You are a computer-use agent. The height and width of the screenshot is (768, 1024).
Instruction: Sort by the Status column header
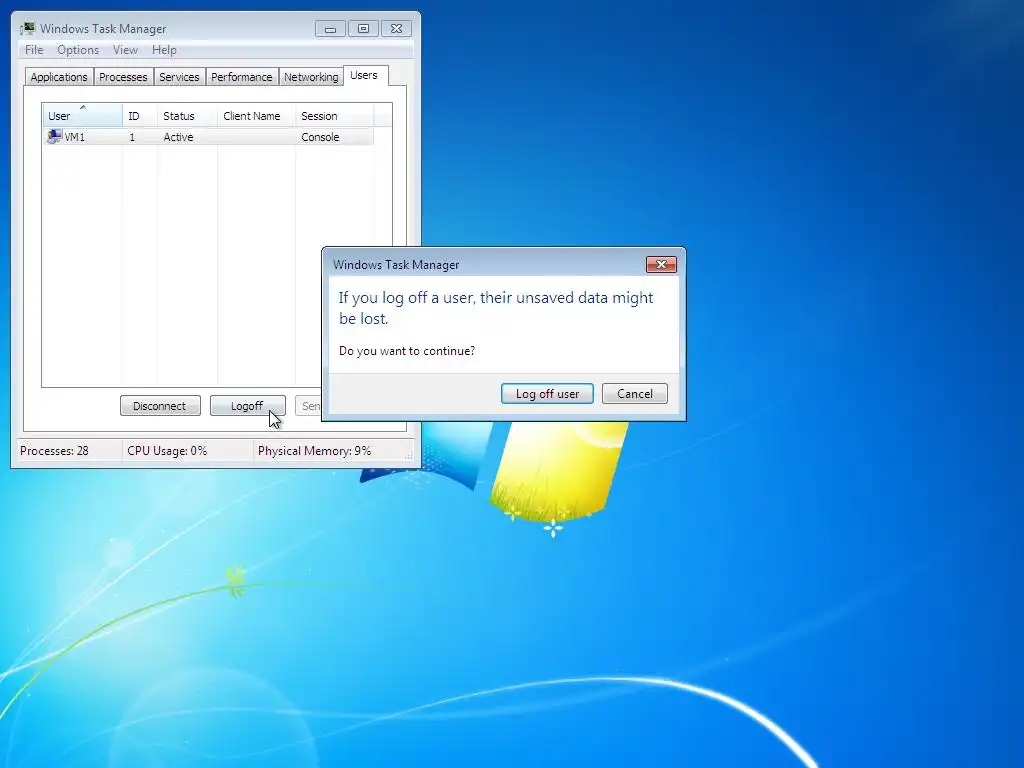187,116
